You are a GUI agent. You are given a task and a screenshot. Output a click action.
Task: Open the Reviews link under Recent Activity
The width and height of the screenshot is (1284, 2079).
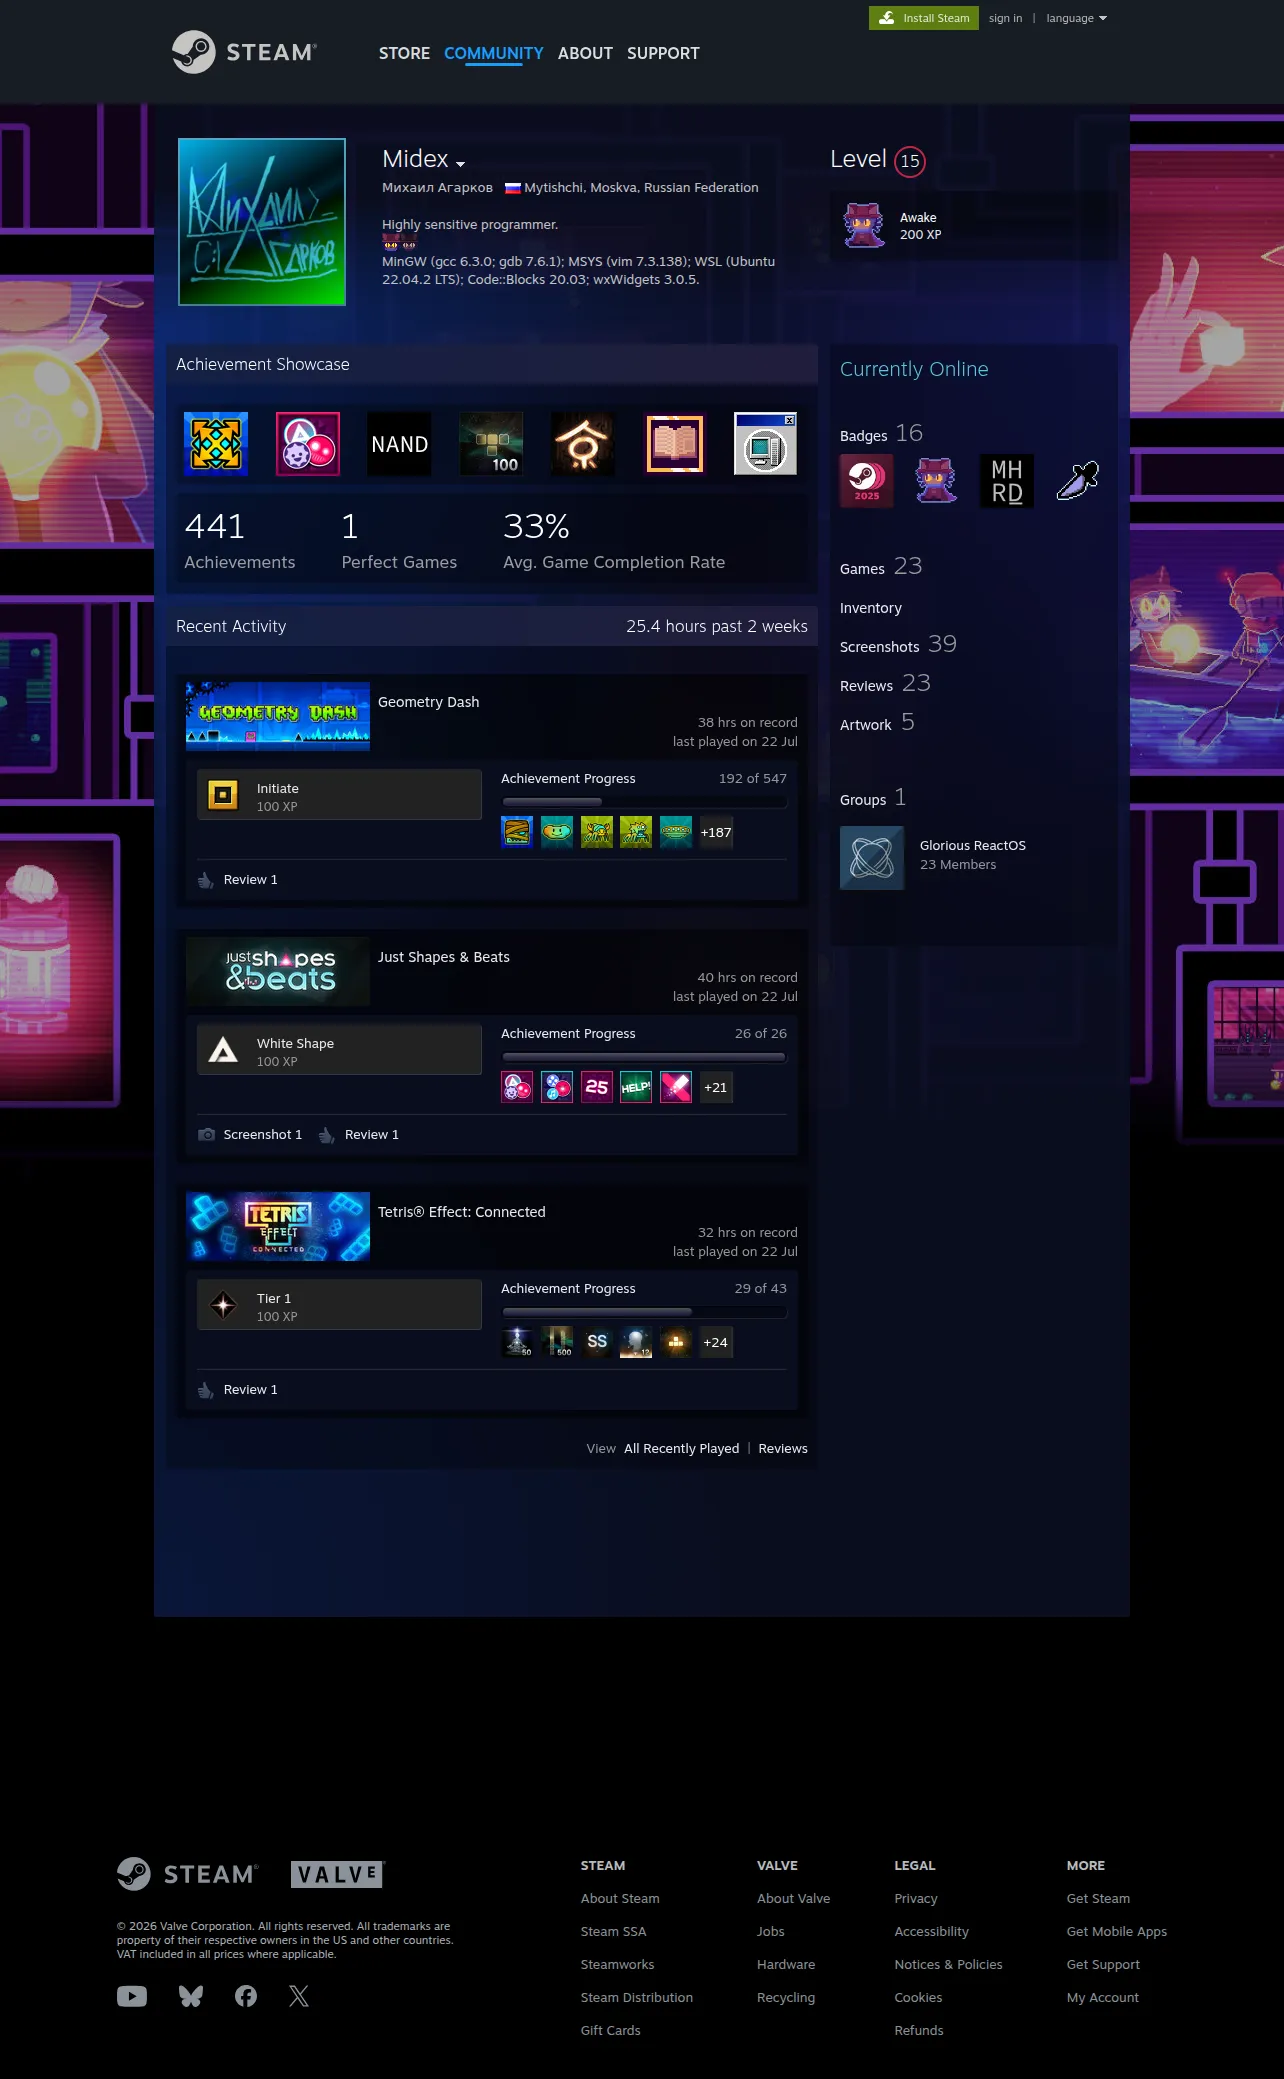783,1448
